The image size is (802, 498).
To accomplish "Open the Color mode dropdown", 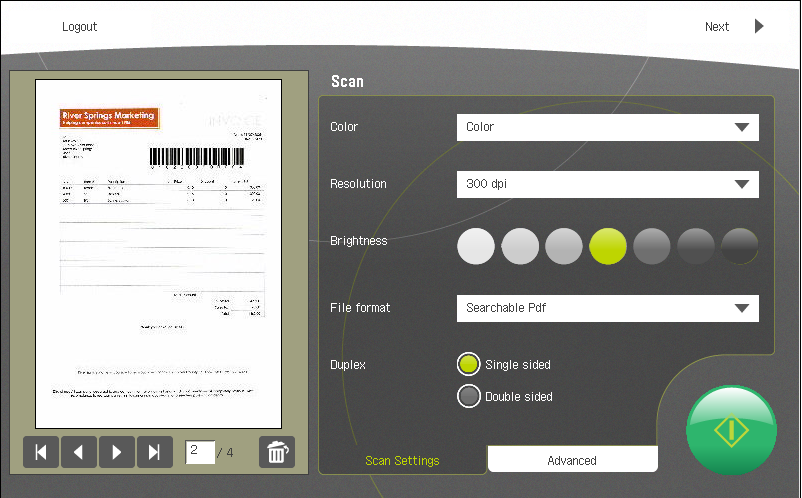I will click(607, 127).
